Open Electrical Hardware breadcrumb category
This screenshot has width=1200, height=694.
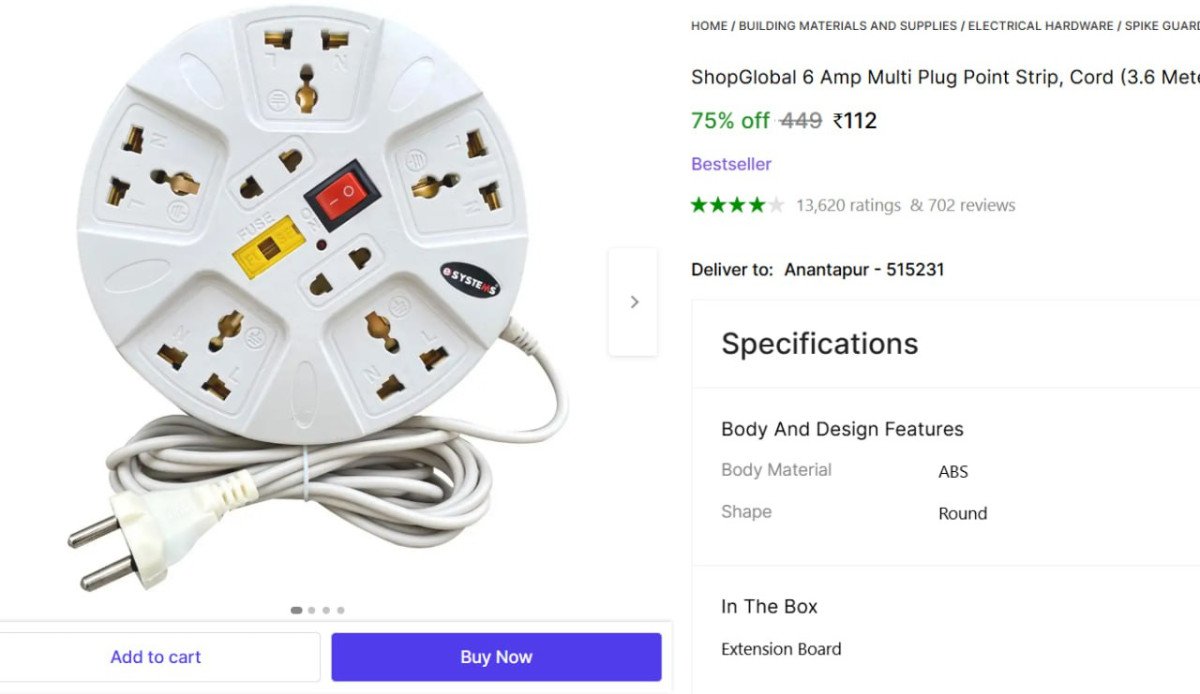tap(1040, 26)
